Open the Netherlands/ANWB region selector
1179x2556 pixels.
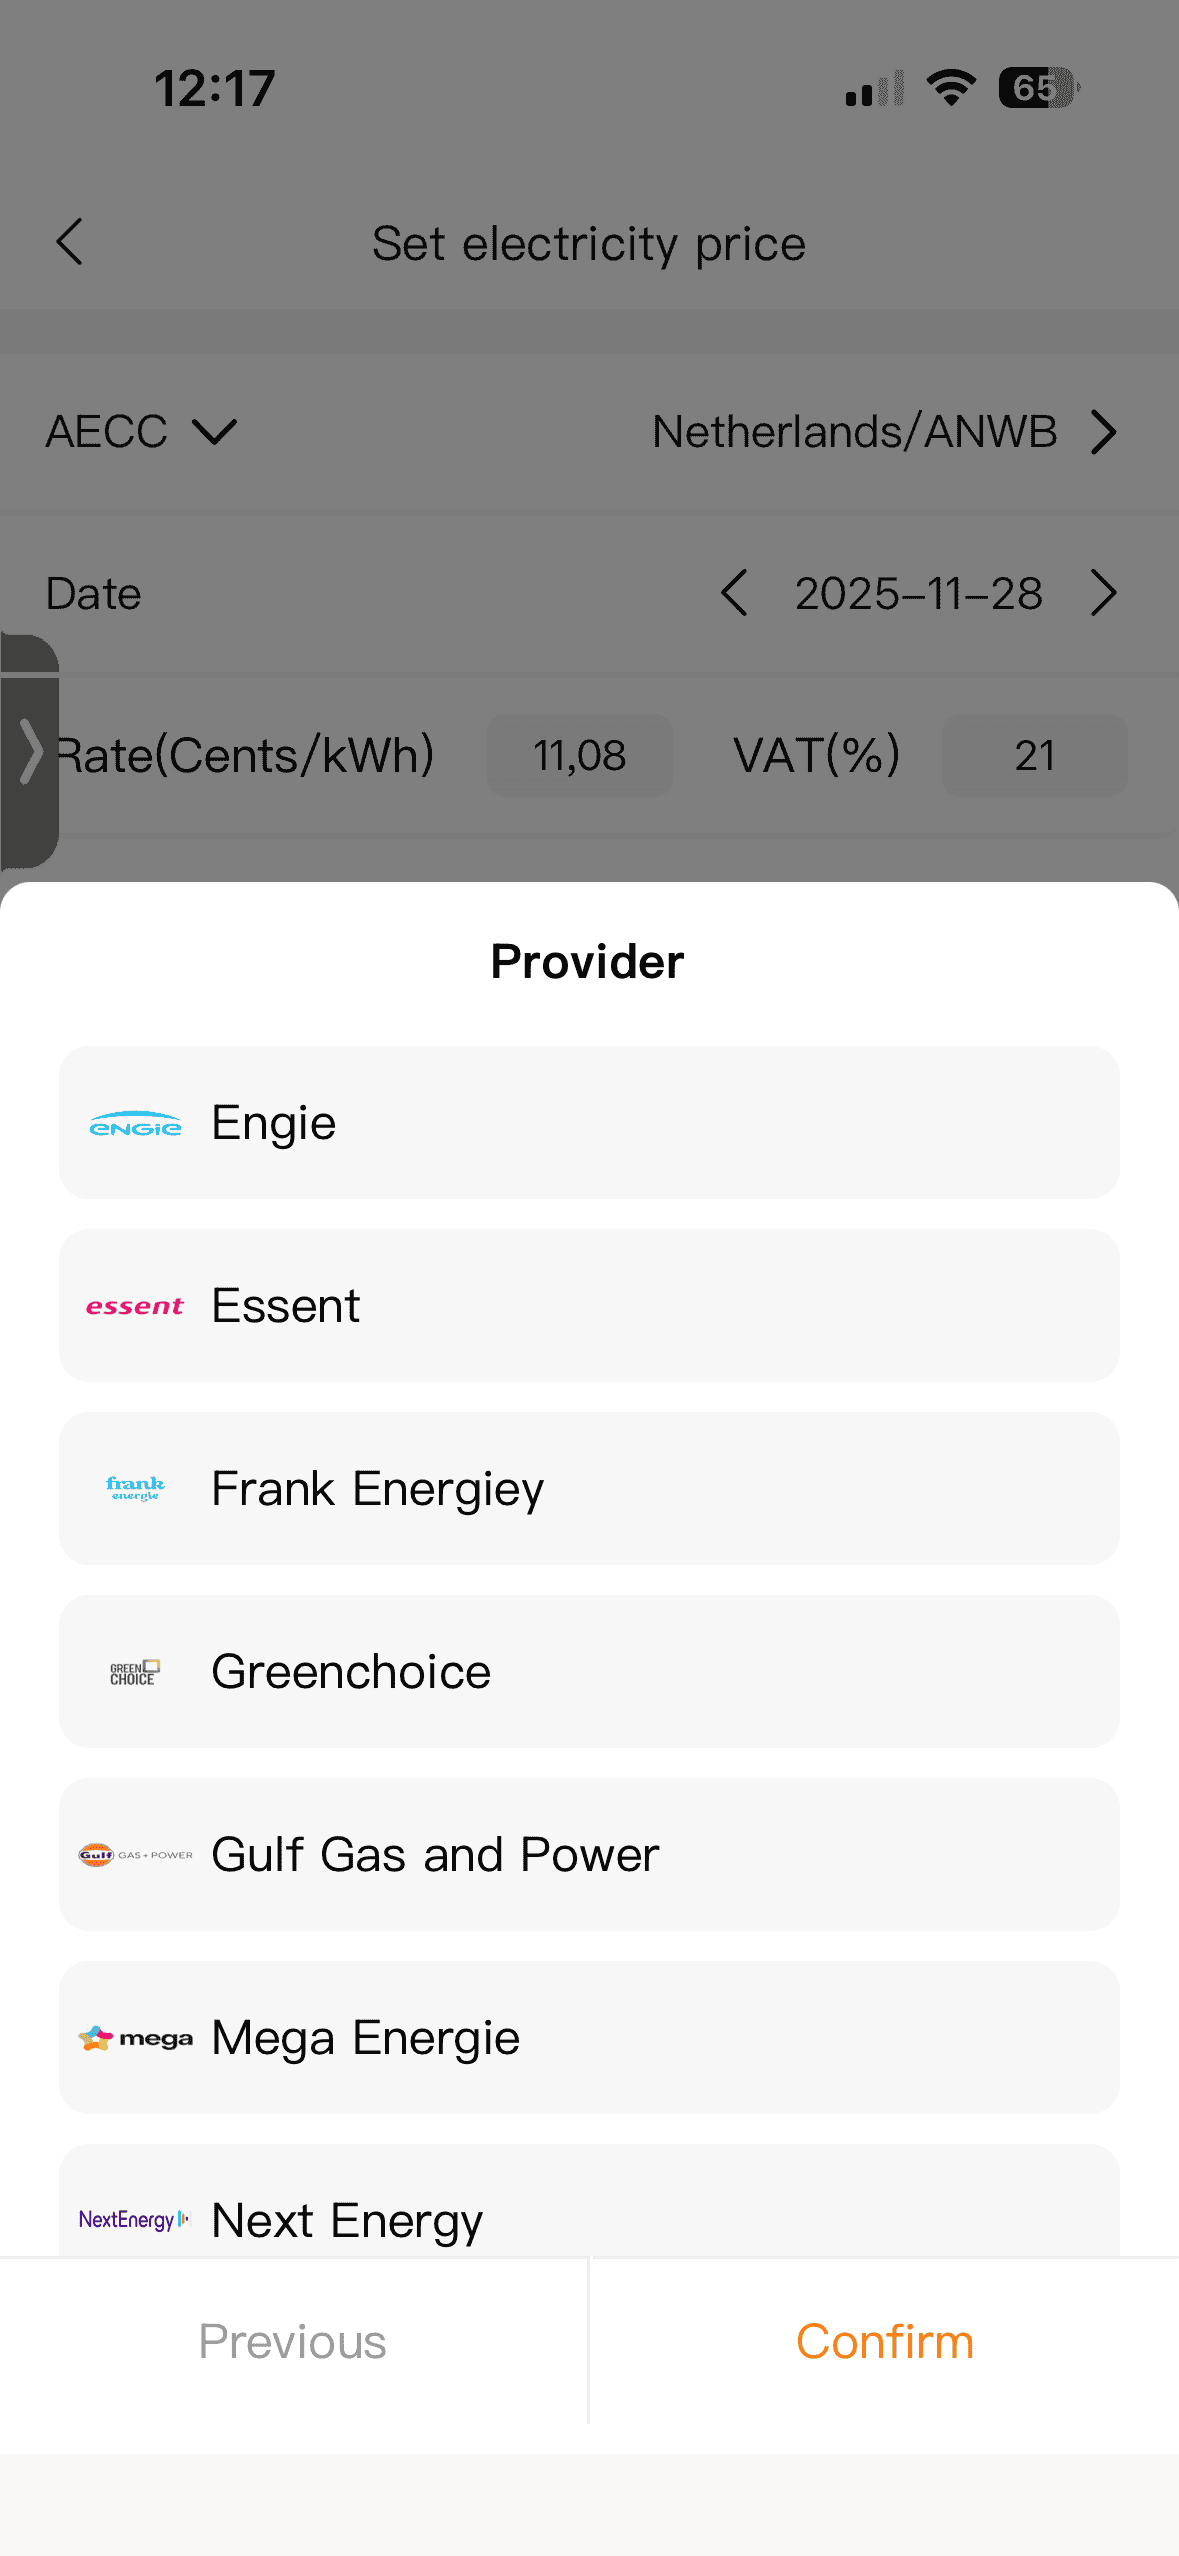coord(883,432)
